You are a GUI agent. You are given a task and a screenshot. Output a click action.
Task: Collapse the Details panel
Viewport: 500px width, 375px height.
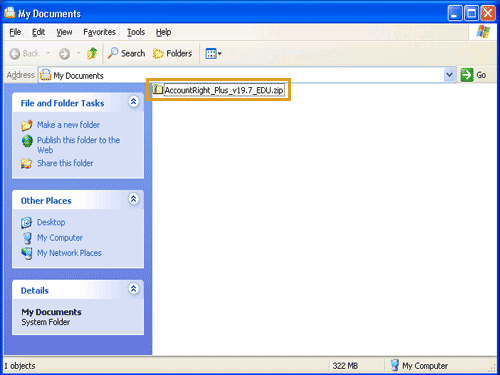(x=134, y=289)
